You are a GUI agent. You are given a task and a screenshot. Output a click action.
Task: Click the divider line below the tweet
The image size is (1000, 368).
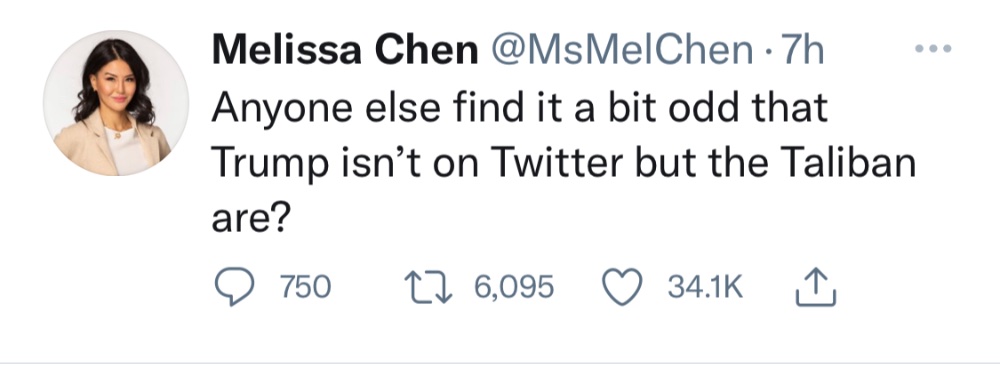pyautogui.click(x=500, y=364)
